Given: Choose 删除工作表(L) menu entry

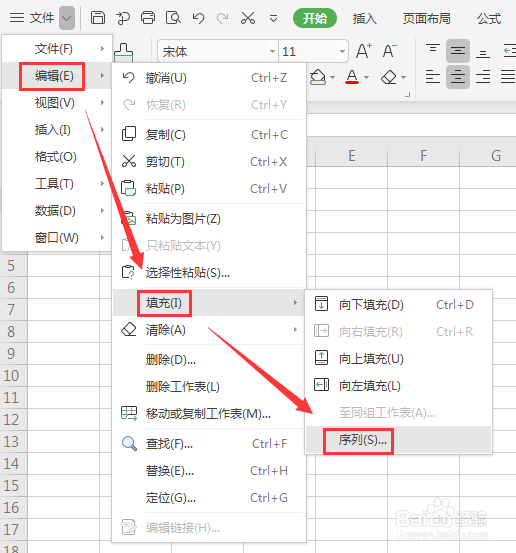Looking at the screenshot, I should coord(209,387).
